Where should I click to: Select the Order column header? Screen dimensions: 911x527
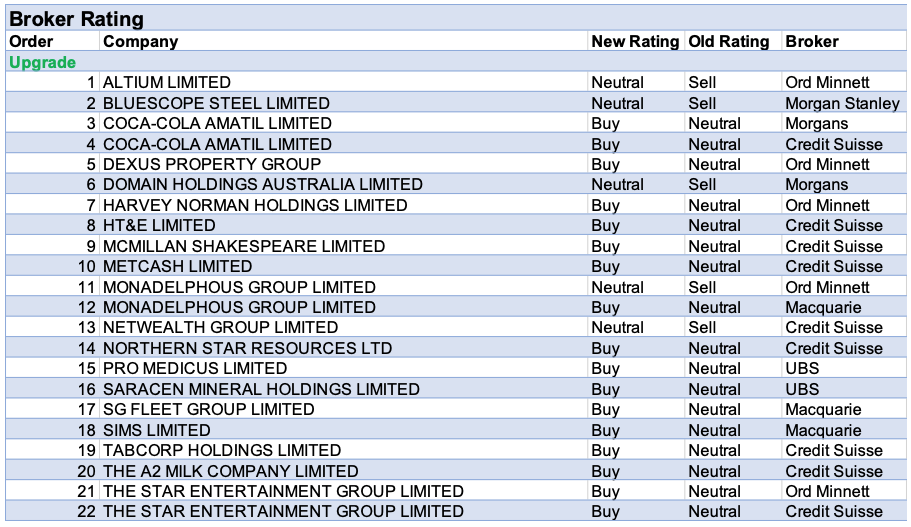31,42
